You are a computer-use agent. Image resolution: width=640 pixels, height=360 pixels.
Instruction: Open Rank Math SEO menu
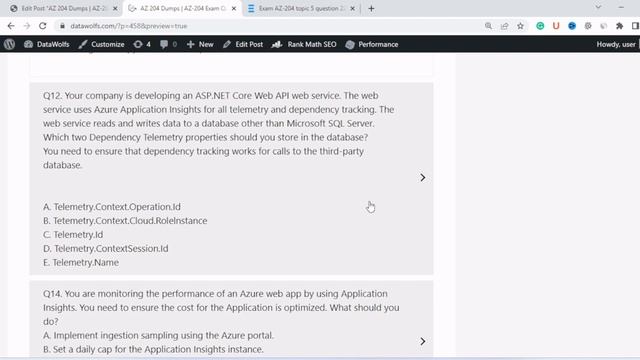click(304, 44)
